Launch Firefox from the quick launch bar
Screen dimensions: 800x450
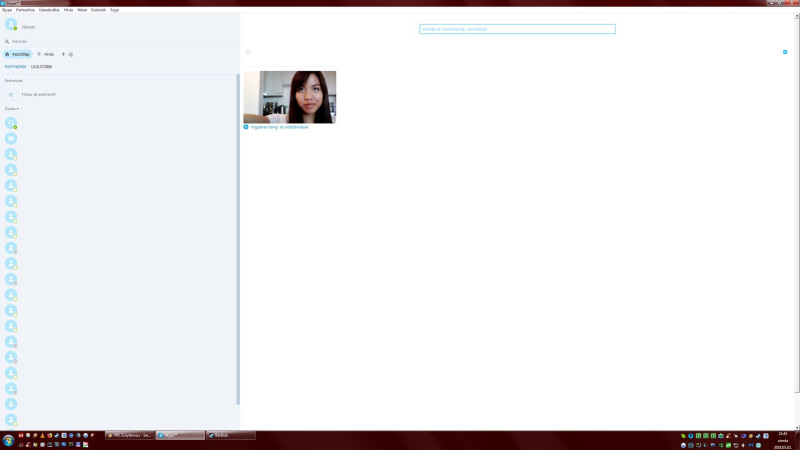tap(49, 436)
